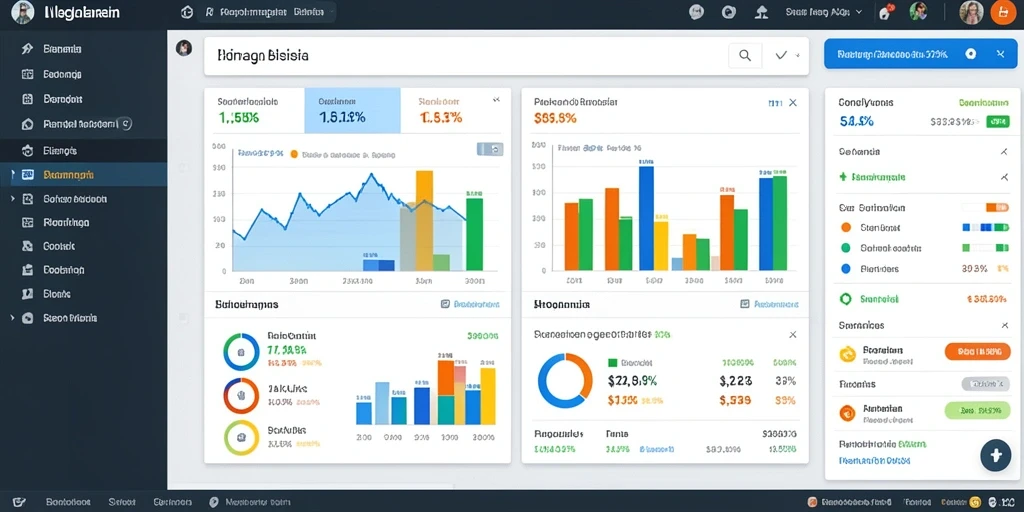Toggle the green square legend by the large donut

(612, 362)
